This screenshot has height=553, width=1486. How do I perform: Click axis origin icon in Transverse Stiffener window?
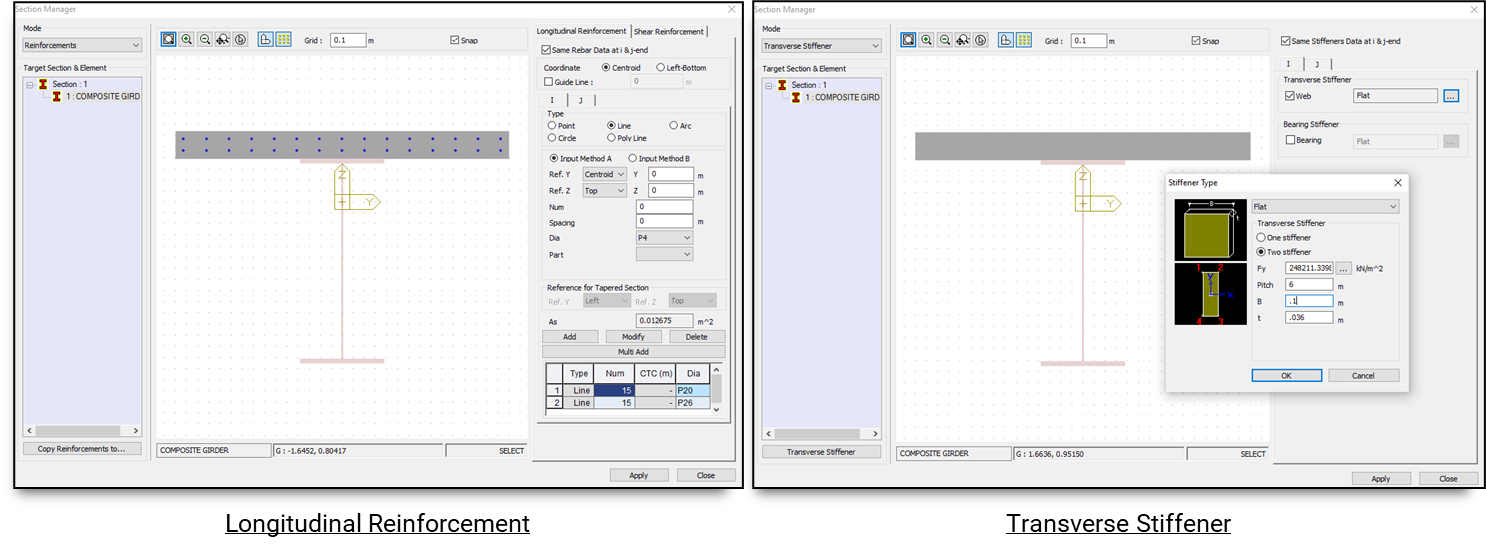[x=1005, y=41]
